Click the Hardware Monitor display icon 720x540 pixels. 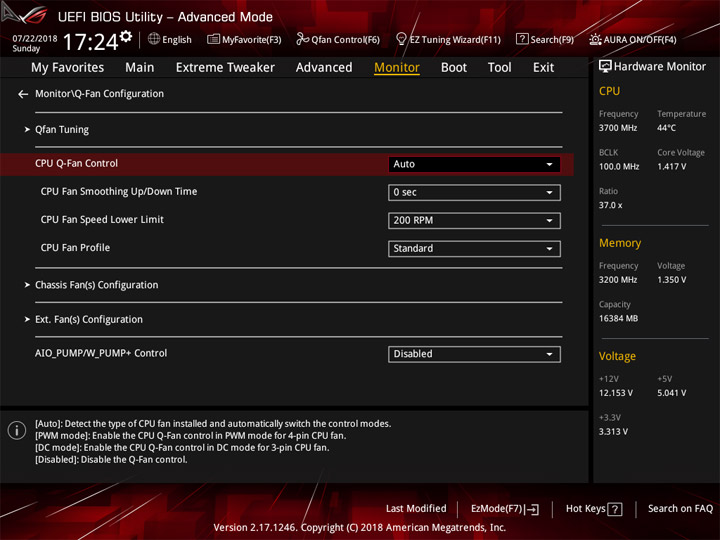(605, 67)
